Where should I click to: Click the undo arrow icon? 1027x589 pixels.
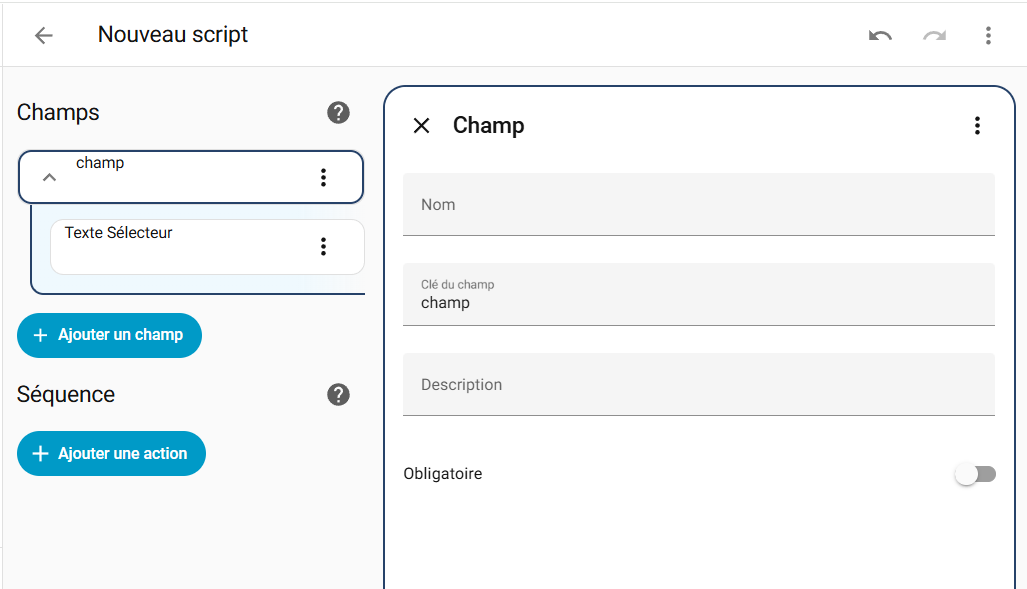pyautogui.click(x=880, y=36)
